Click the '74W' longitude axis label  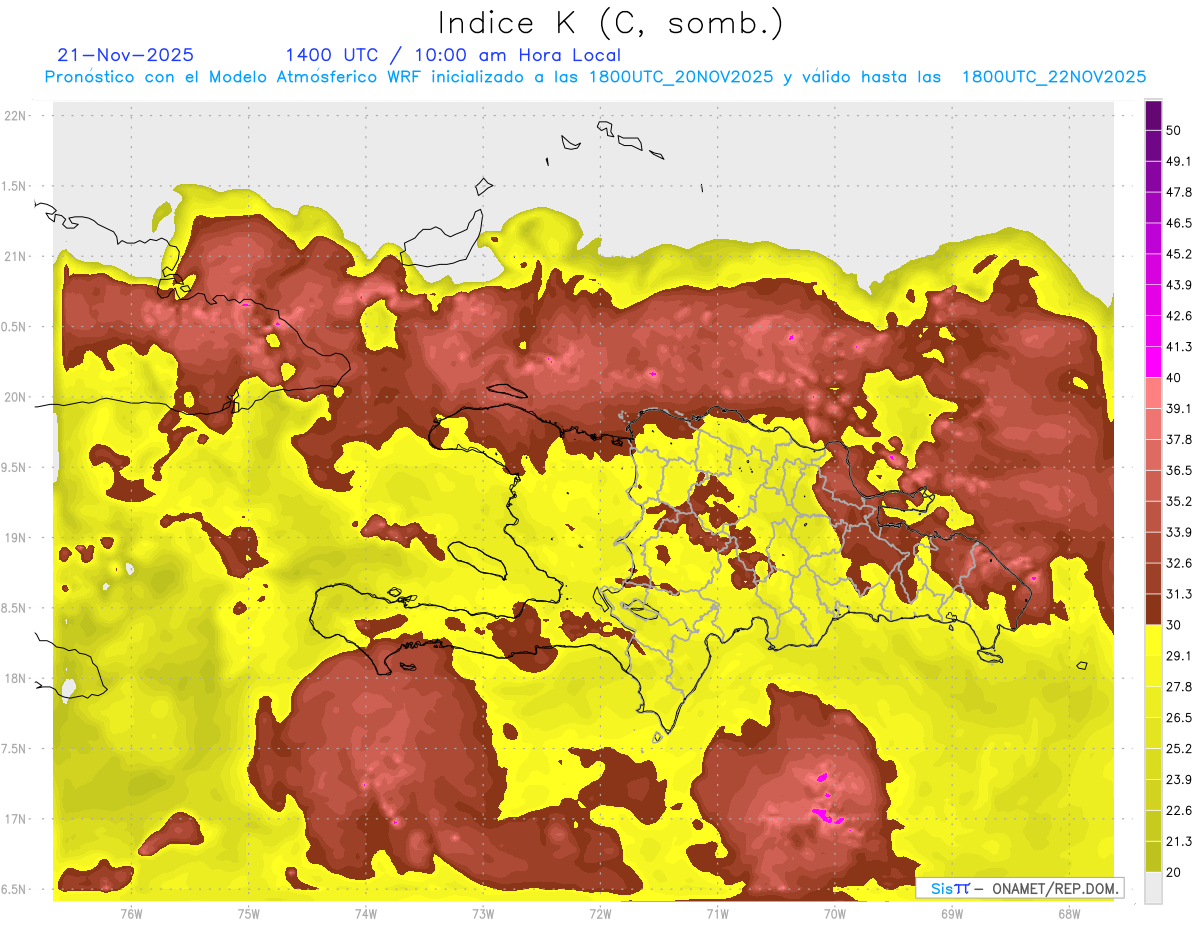(366, 914)
